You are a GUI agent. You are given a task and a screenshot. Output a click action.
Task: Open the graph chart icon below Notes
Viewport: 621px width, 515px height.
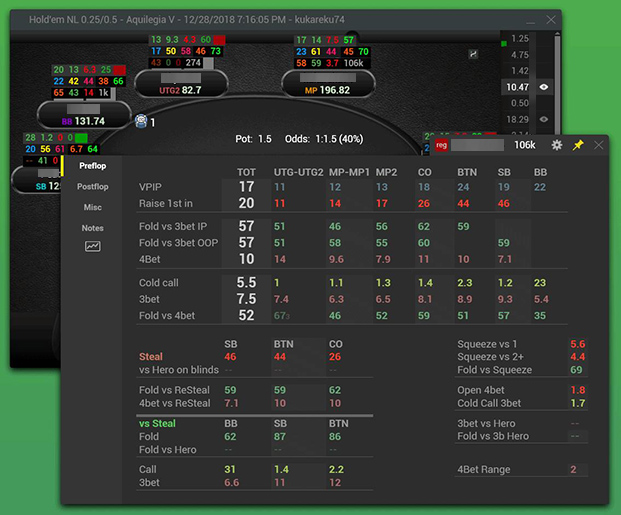[93, 247]
